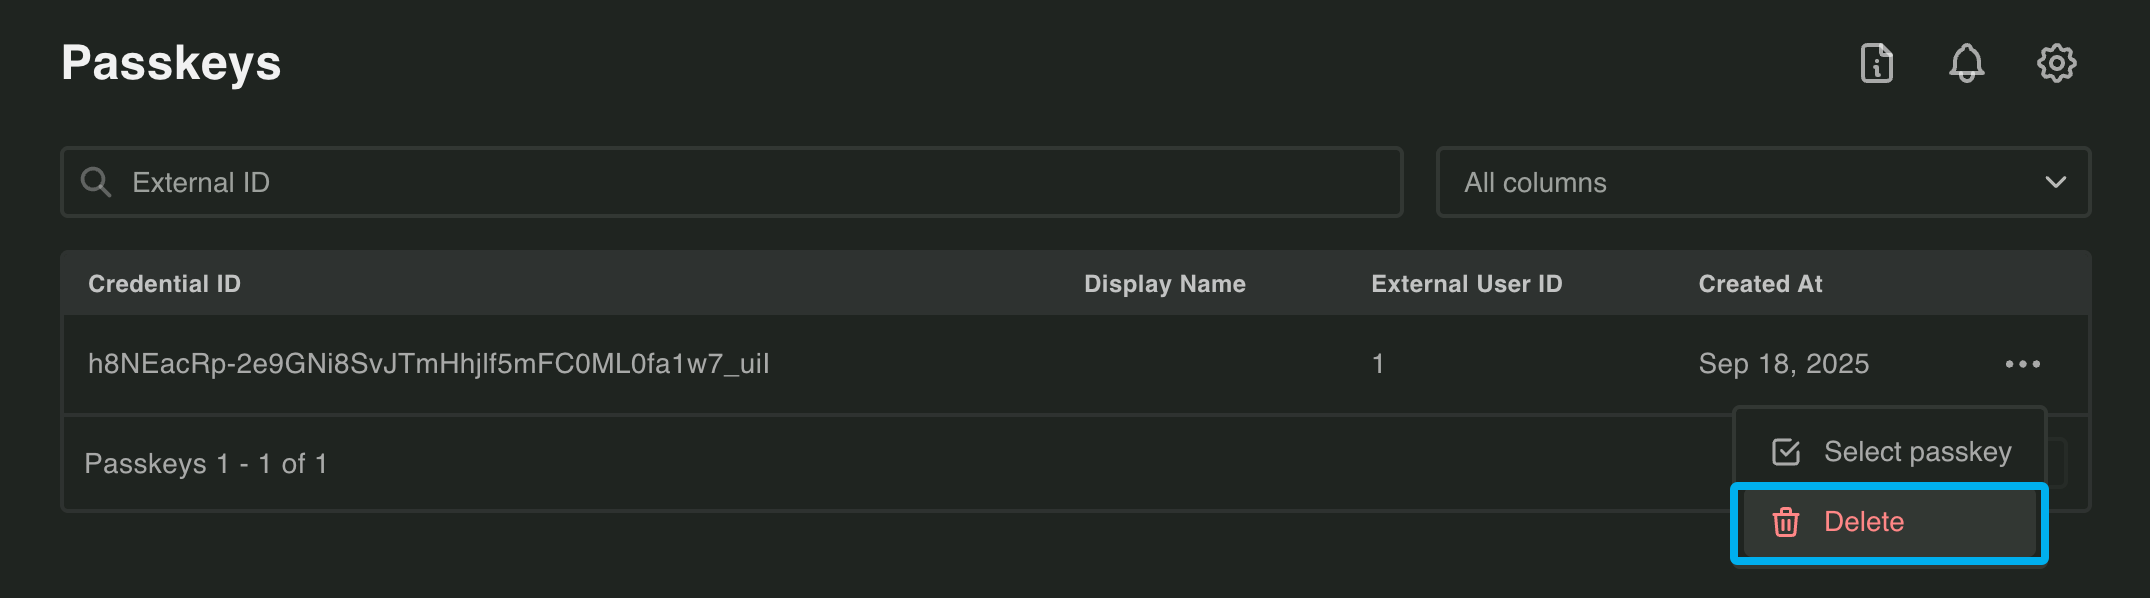Select the credential starting with h8NEacRp
This screenshot has height=598, width=2150.
(430, 364)
